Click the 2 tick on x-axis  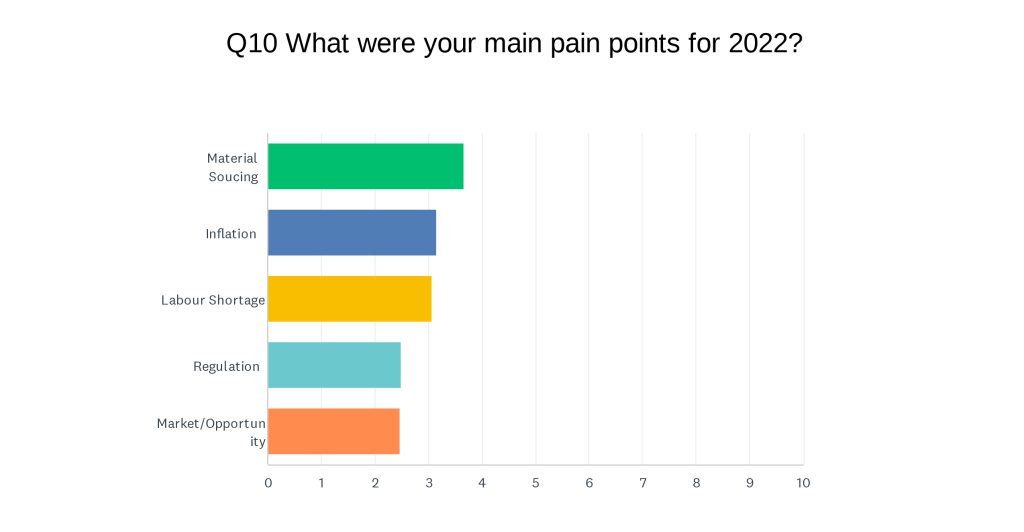coord(376,483)
